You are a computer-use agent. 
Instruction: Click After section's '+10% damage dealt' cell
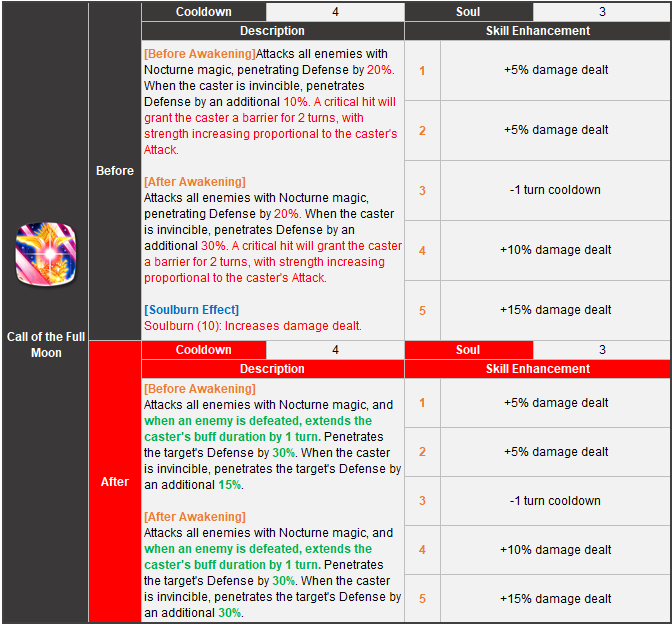[556, 549]
